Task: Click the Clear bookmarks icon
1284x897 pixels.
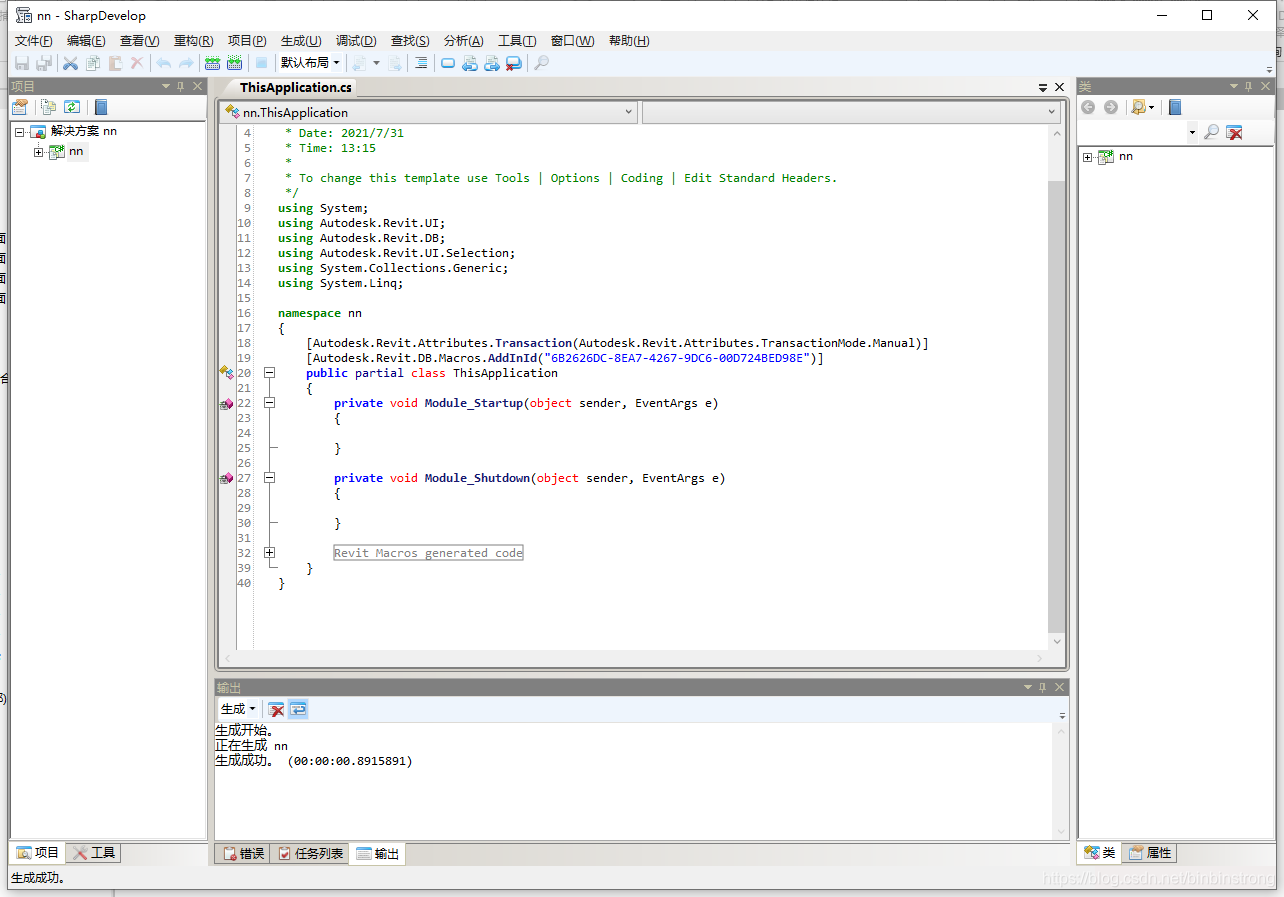Action: coord(514,63)
